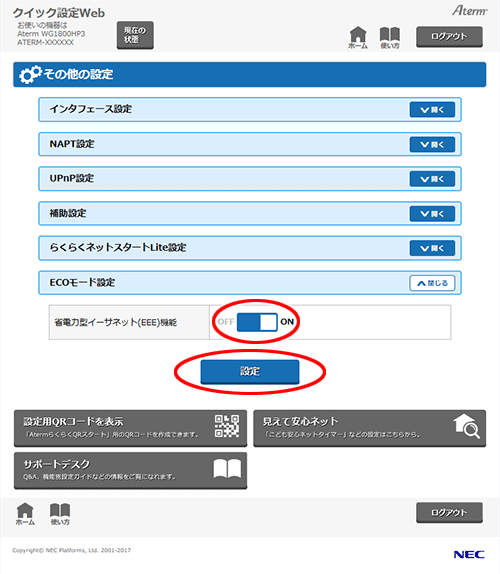Expand the NAPT設定 section with 開く
Viewport: 500px width, 574px height.
coord(432,144)
